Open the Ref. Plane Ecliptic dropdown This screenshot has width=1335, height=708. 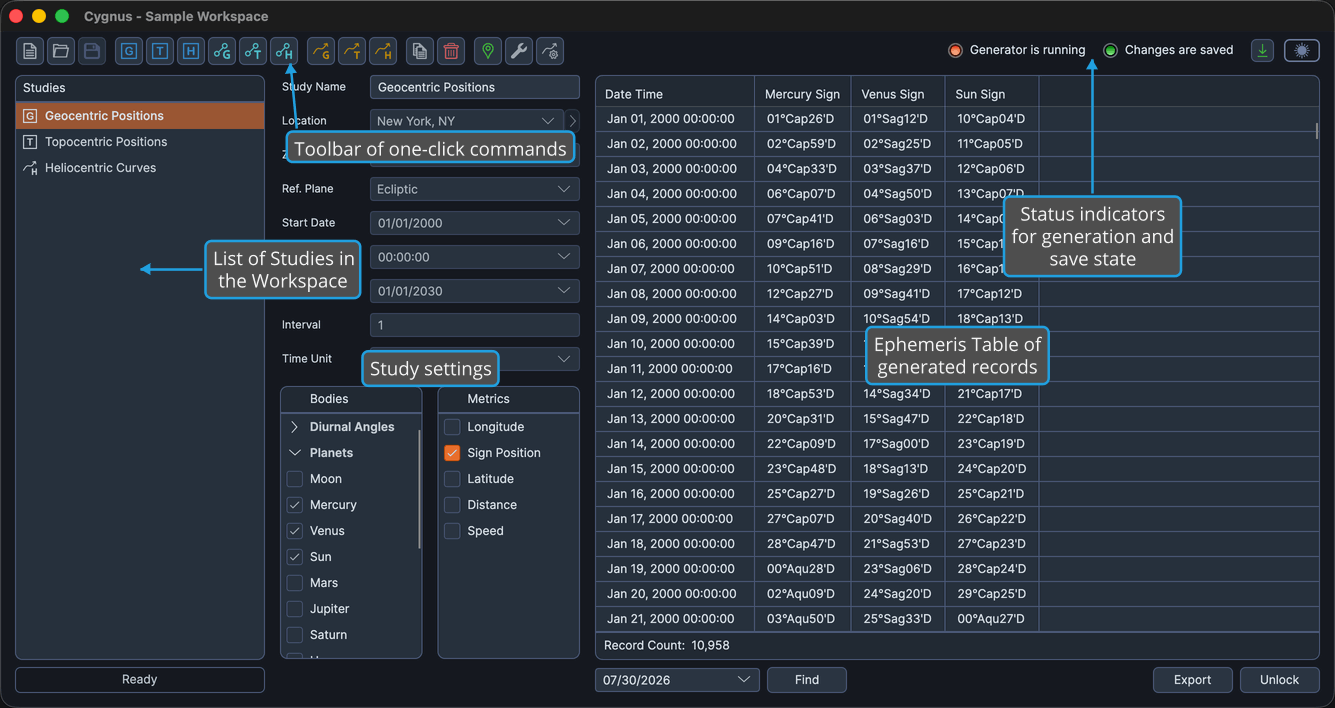pos(475,189)
